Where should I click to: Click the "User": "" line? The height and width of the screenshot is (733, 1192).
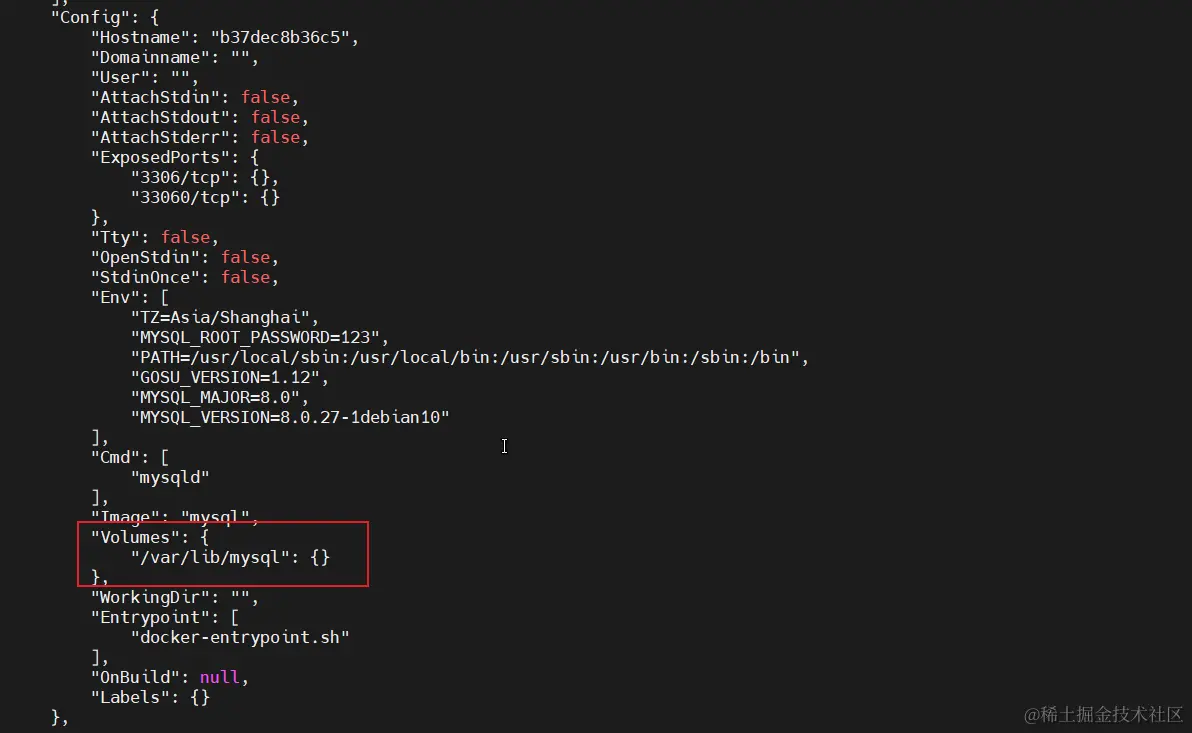pos(144,78)
